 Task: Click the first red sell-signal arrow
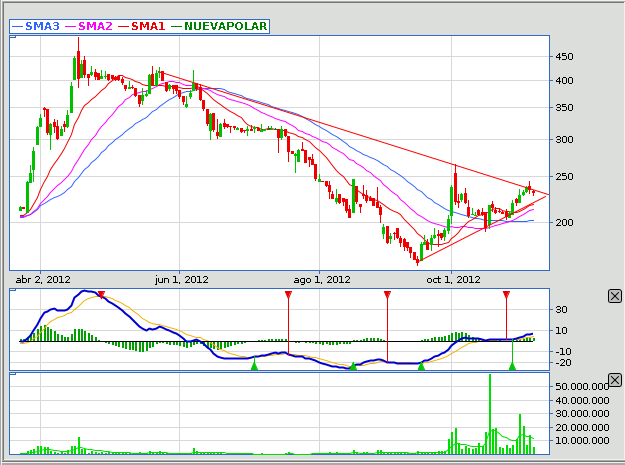click(101, 295)
